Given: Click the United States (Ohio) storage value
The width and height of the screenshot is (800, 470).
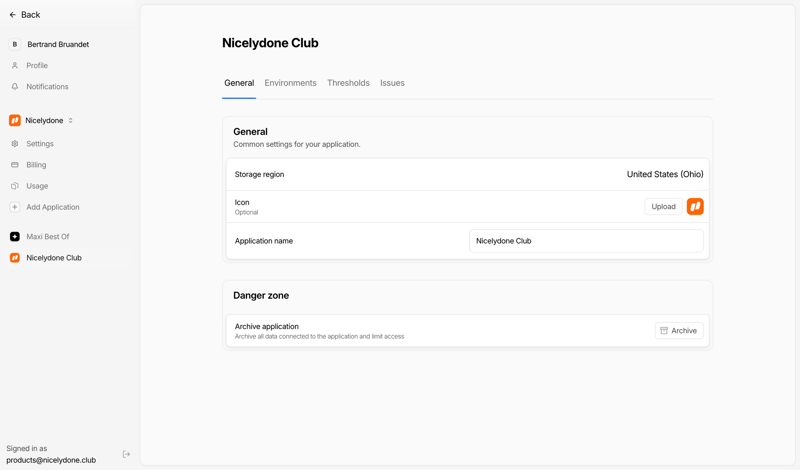Looking at the screenshot, I should click(665, 174).
